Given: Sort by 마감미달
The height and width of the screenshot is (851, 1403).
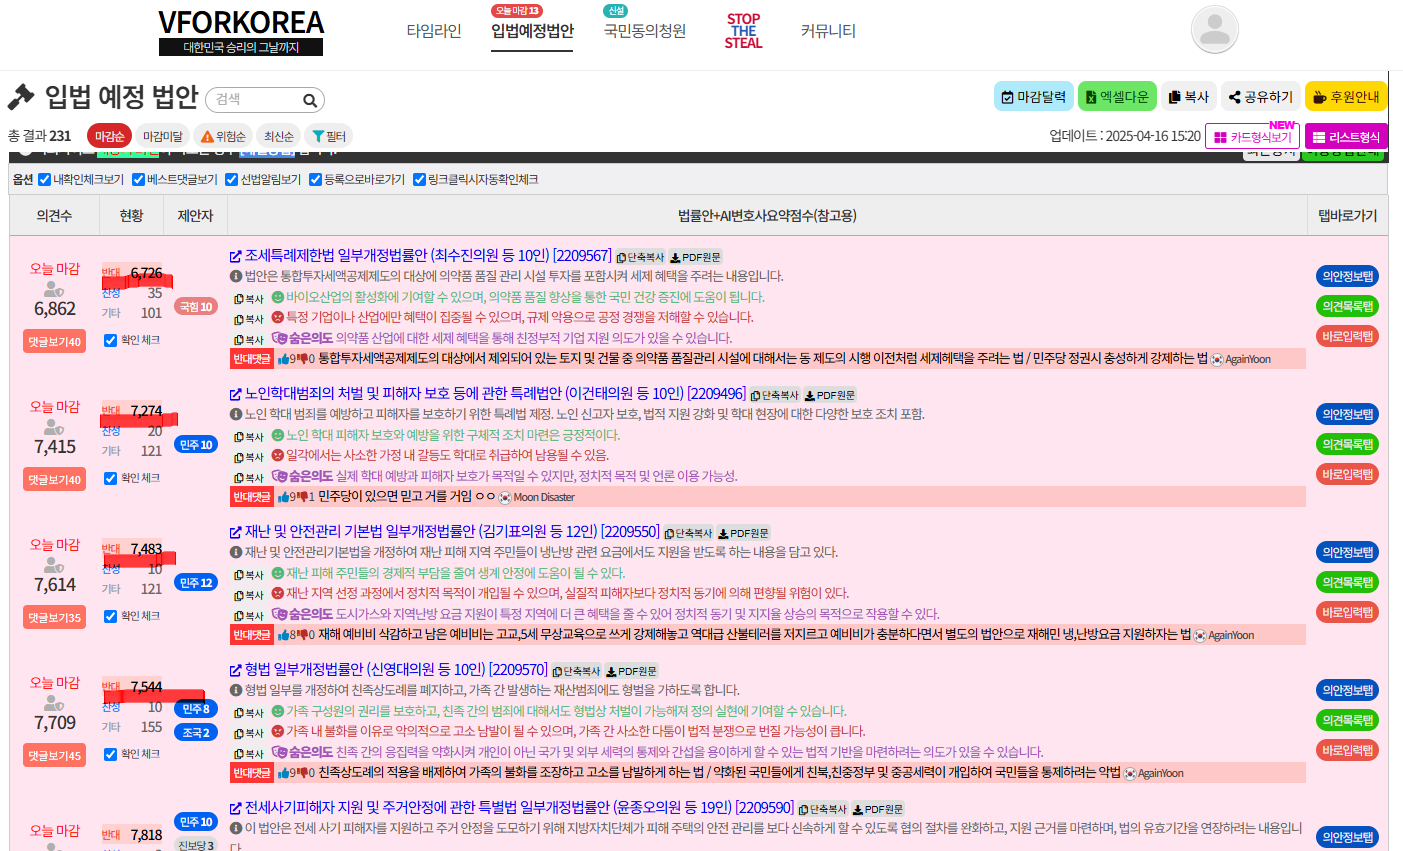Looking at the screenshot, I should click(x=162, y=136).
